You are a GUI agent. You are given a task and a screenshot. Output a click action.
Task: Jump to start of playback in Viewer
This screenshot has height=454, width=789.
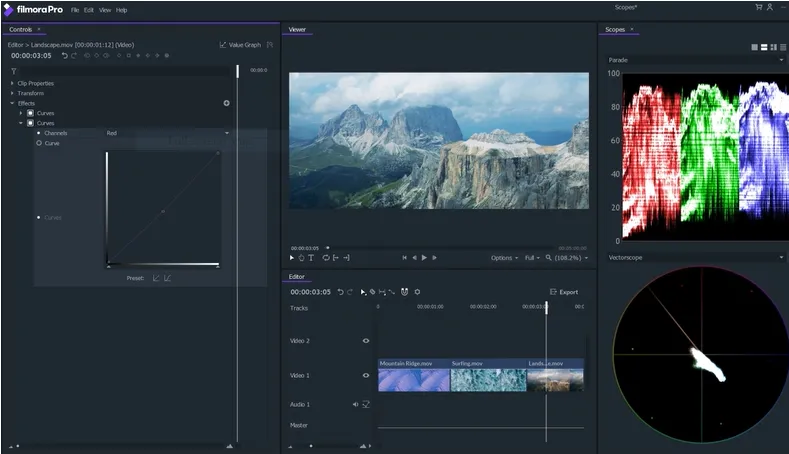click(405, 258)
